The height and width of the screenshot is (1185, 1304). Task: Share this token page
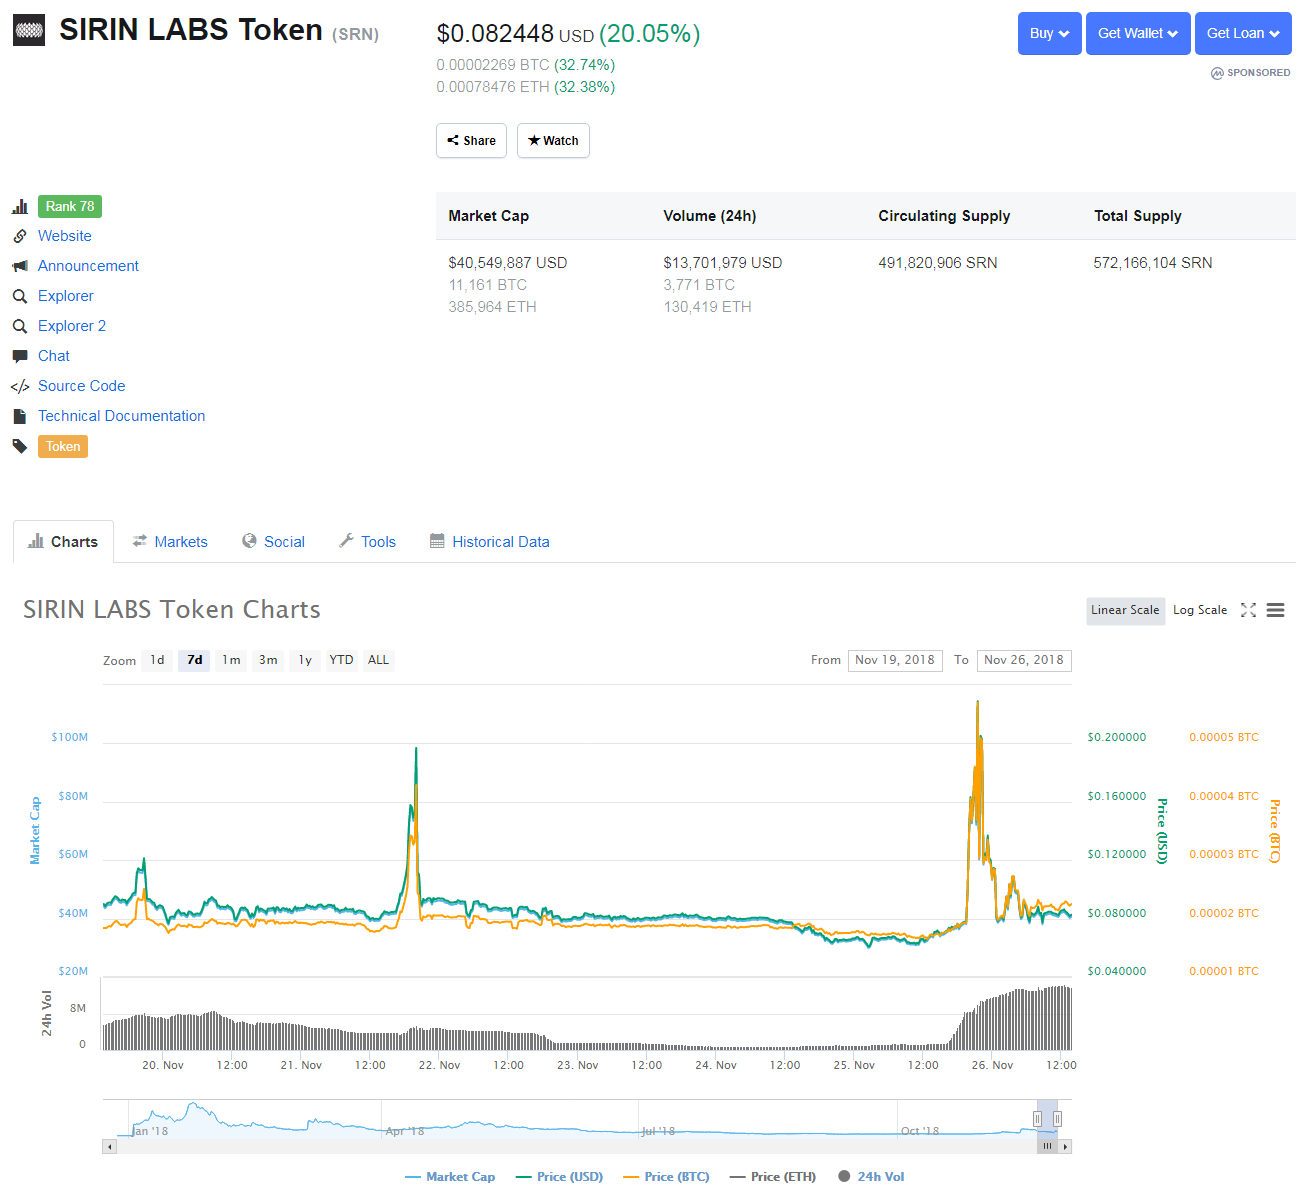pyautogui.click(x=471, y=141)
